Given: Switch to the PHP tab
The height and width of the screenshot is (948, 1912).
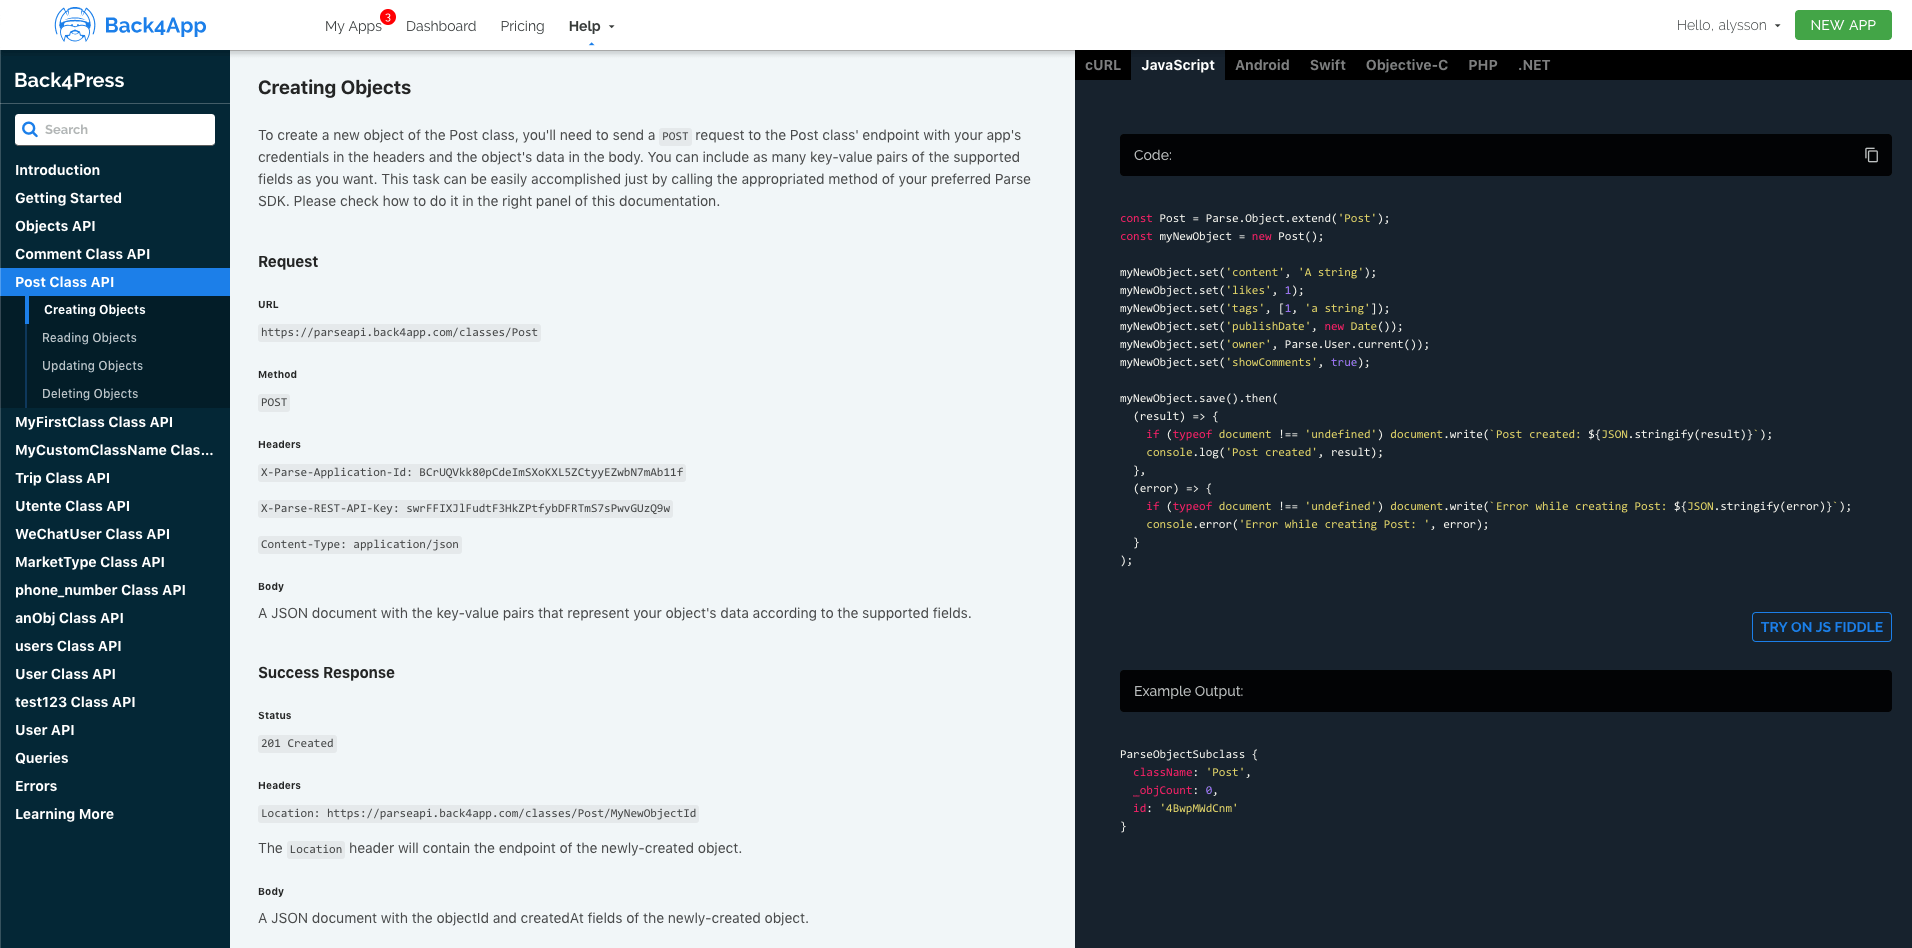Looking at the screenshot, I should (x=1482, y=65).
